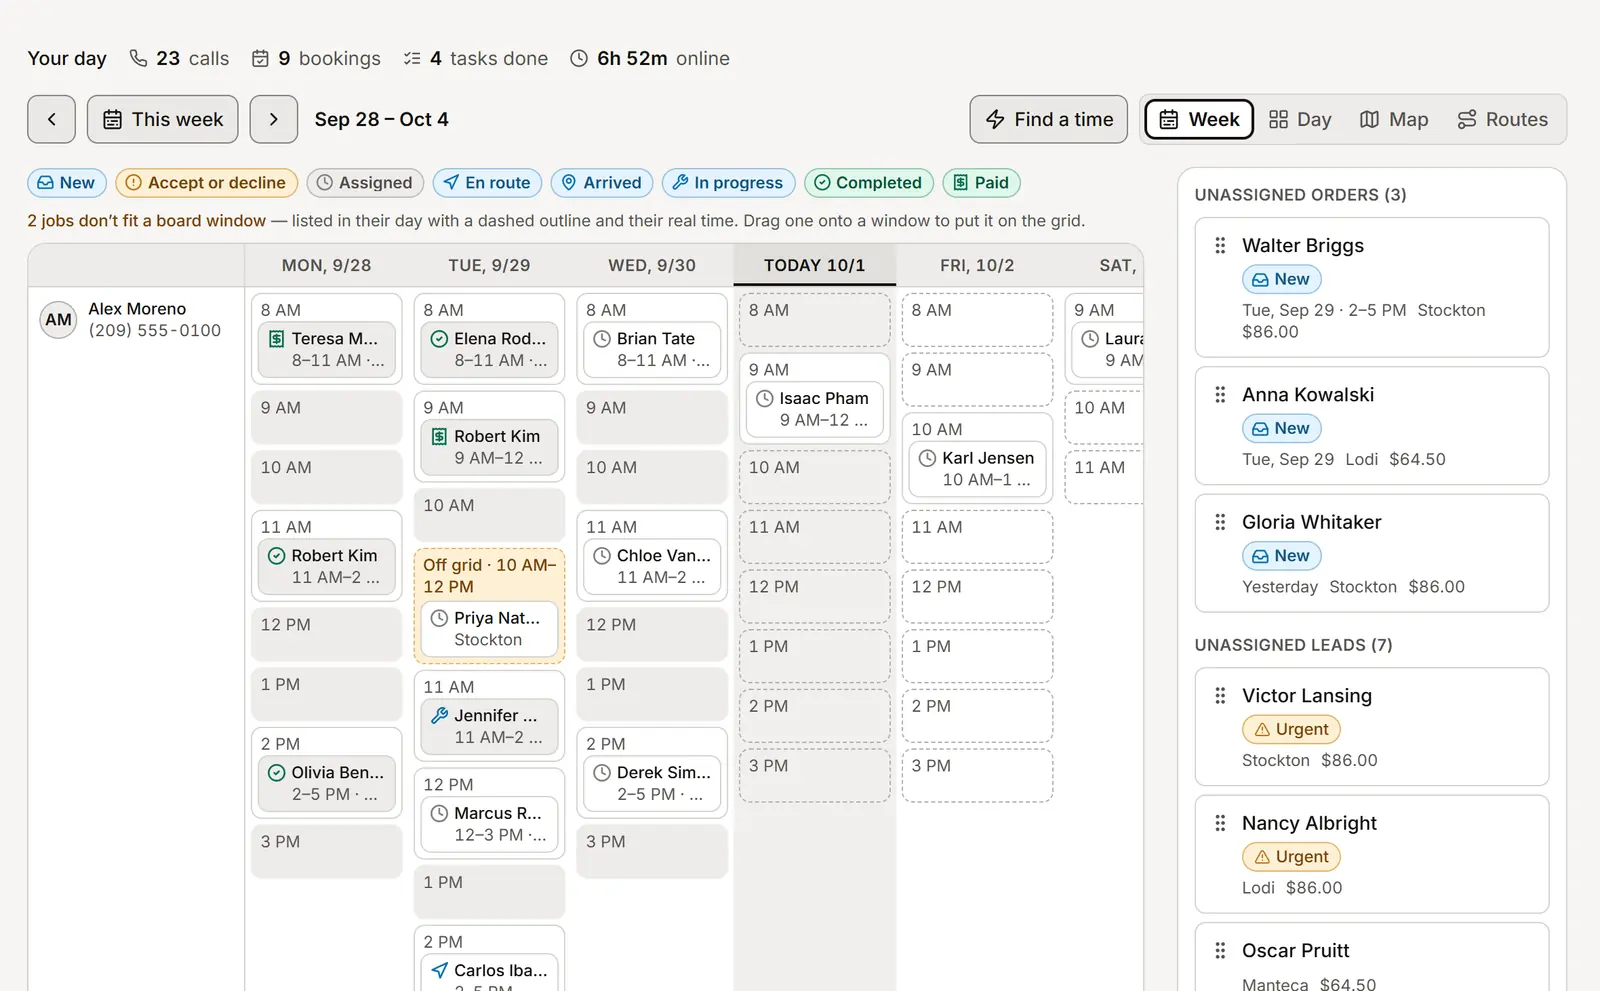Grab the drag handle on Oscar Pruitt card

[x=1220, y=950]
